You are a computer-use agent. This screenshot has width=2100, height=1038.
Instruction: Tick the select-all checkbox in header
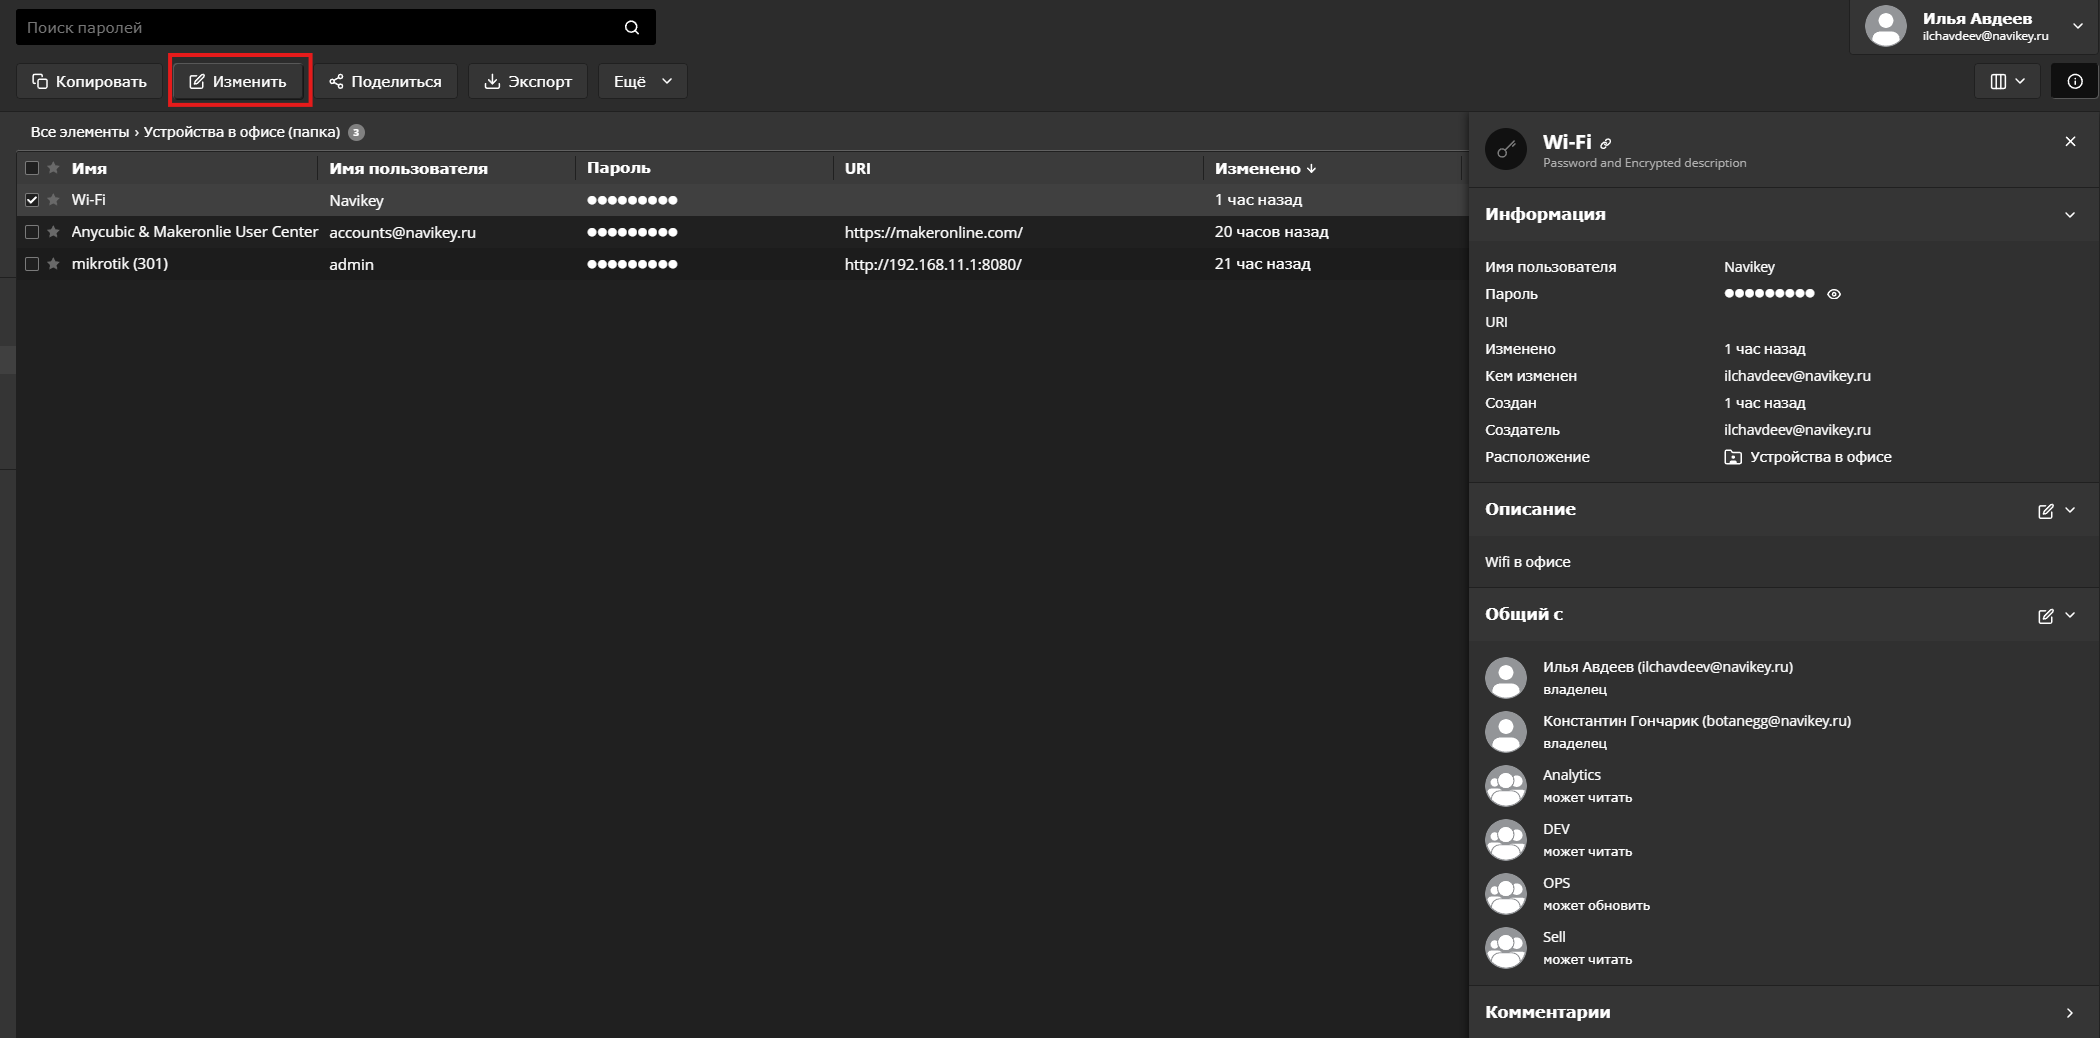32,168
